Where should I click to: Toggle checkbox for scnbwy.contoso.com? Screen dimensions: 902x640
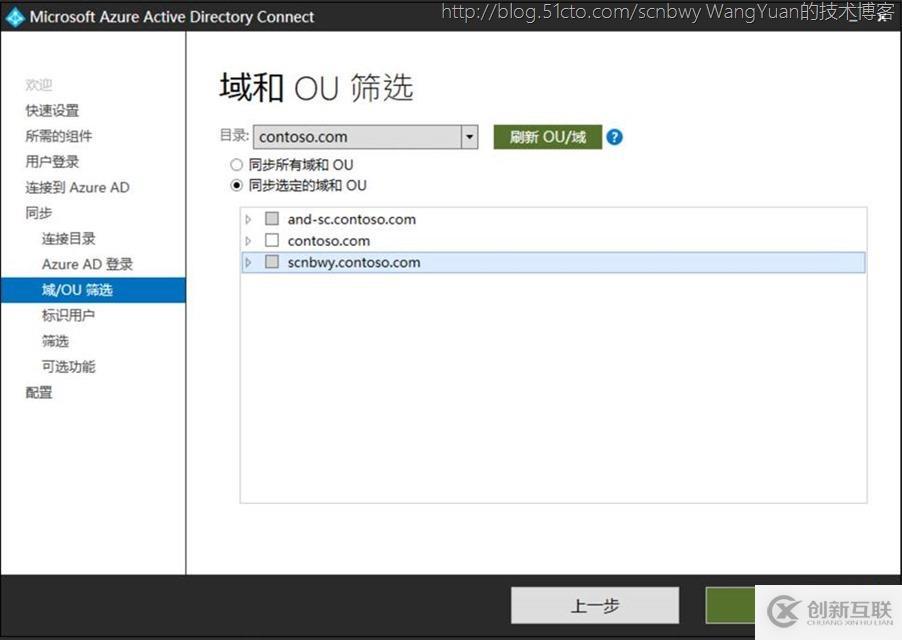(272, 262)
